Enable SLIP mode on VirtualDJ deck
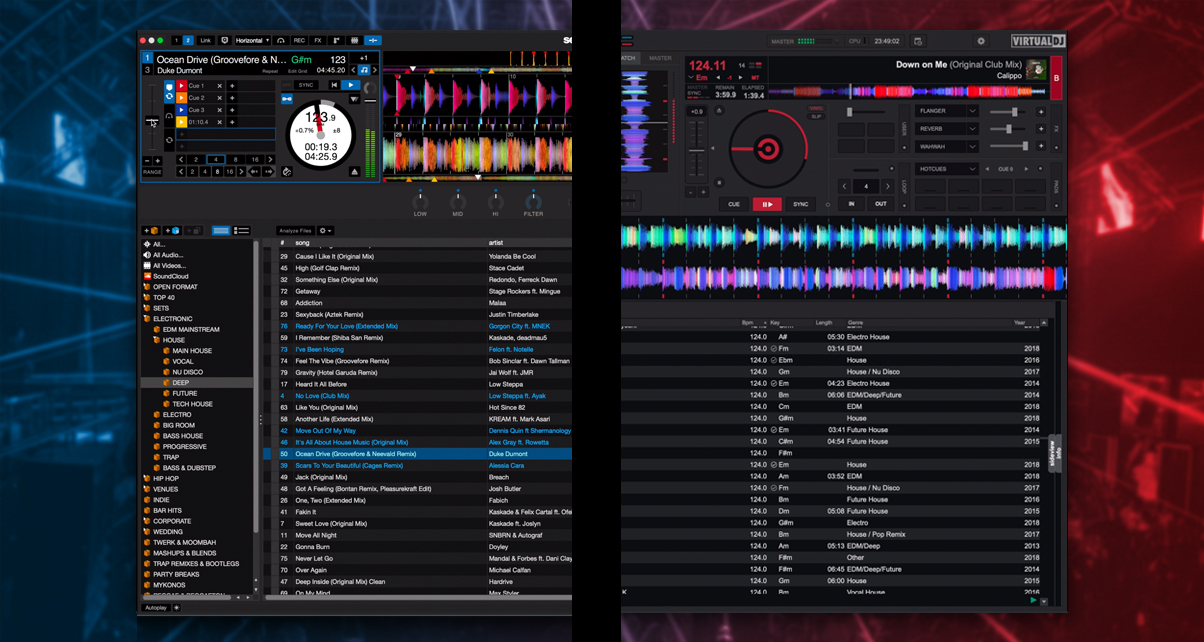Viewport: 1204px width, 642px height. coord(815,116)
